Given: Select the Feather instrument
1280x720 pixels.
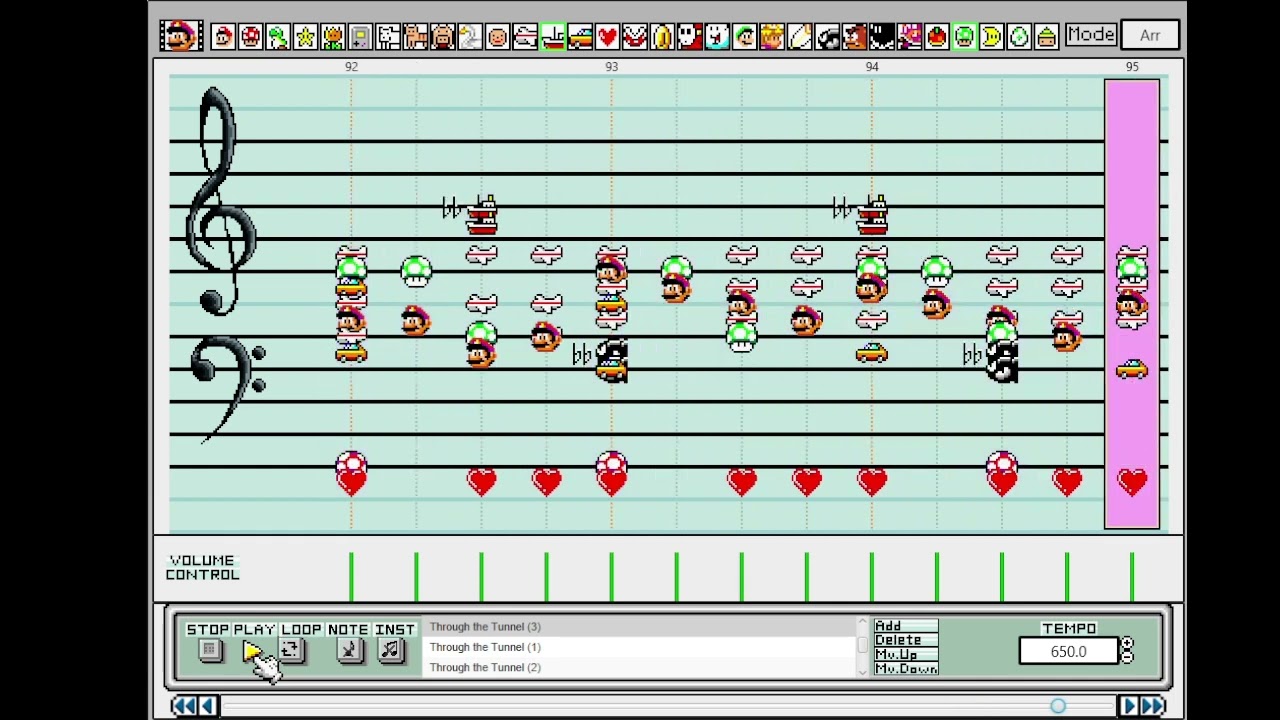Looking at the screenshot, I should point(799,37).
